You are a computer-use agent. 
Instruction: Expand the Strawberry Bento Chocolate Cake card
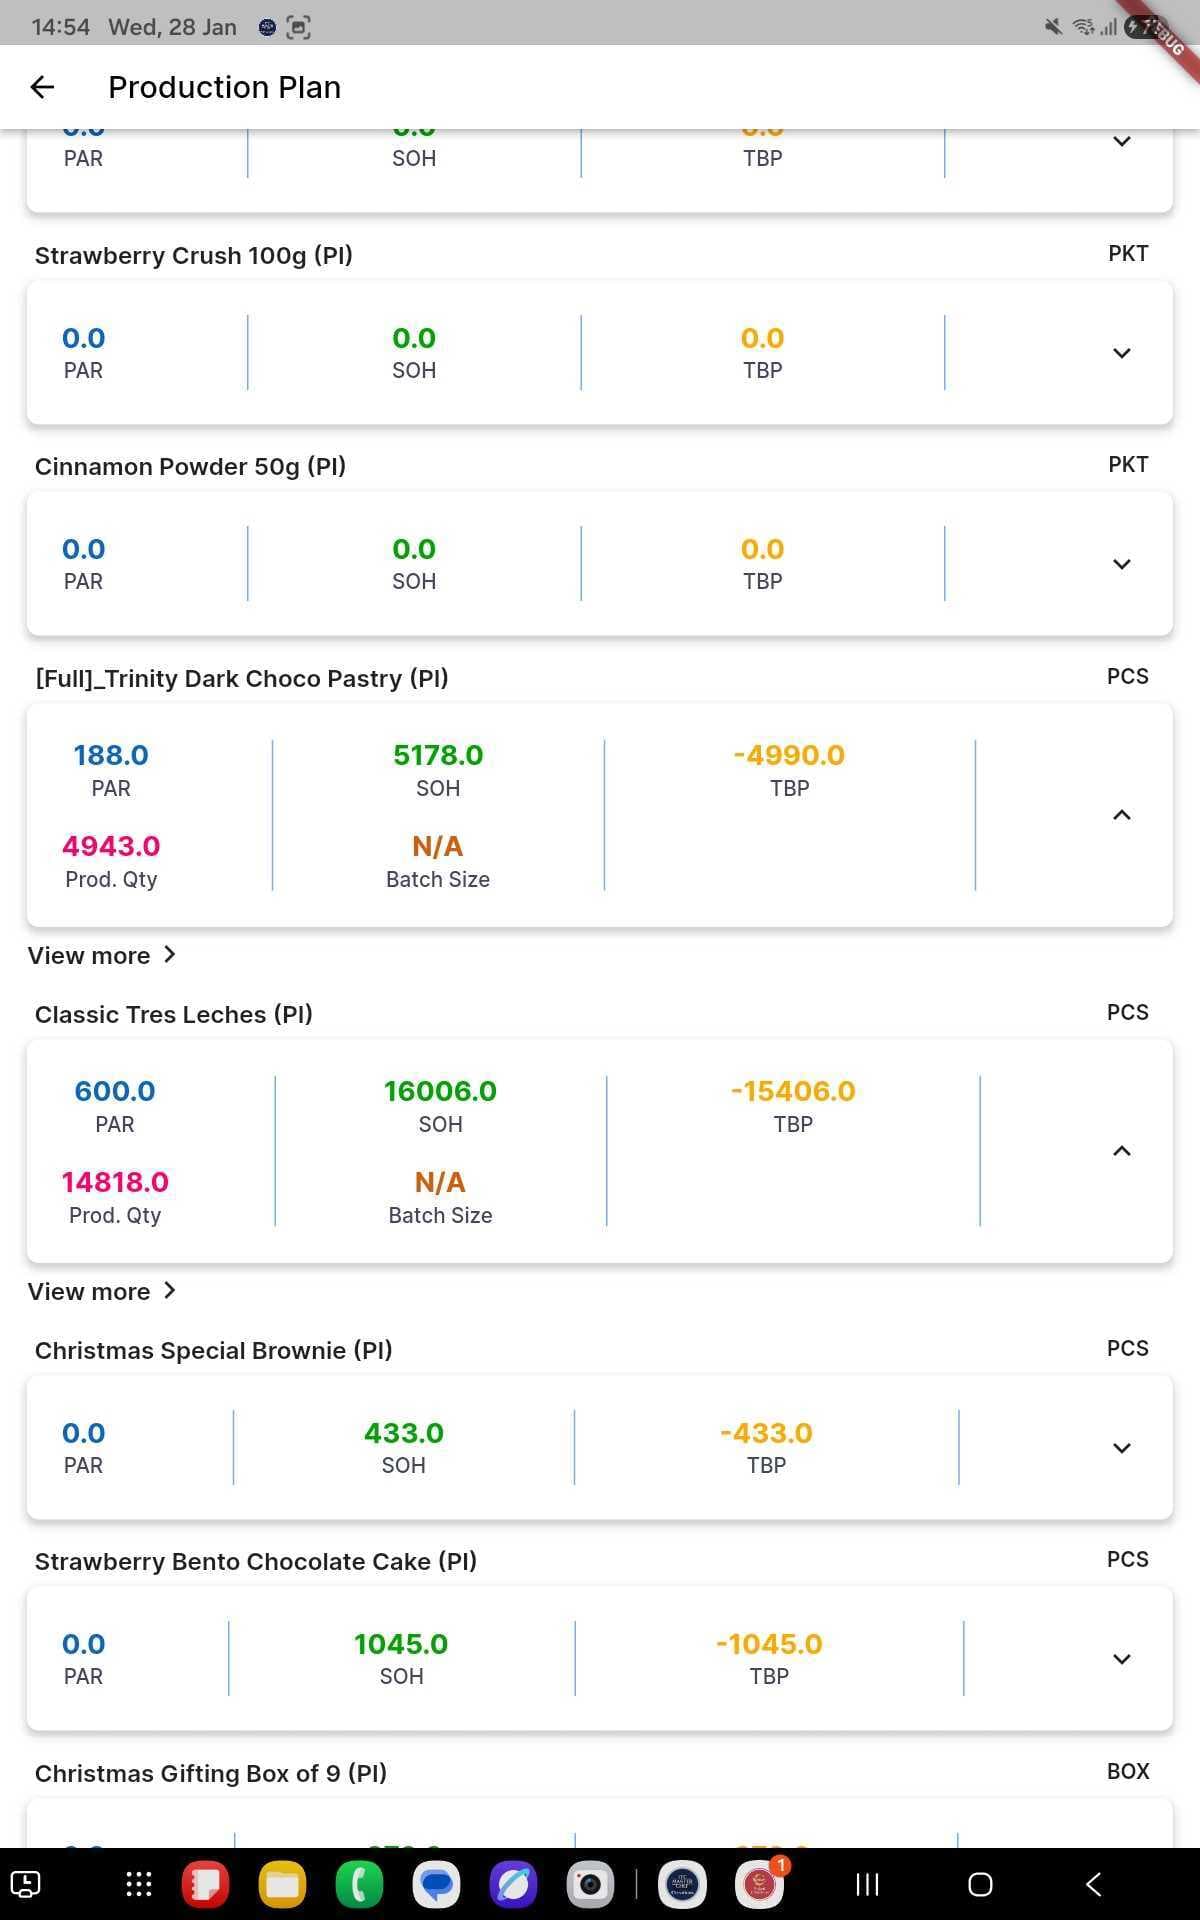[x=1122, y=1659]
